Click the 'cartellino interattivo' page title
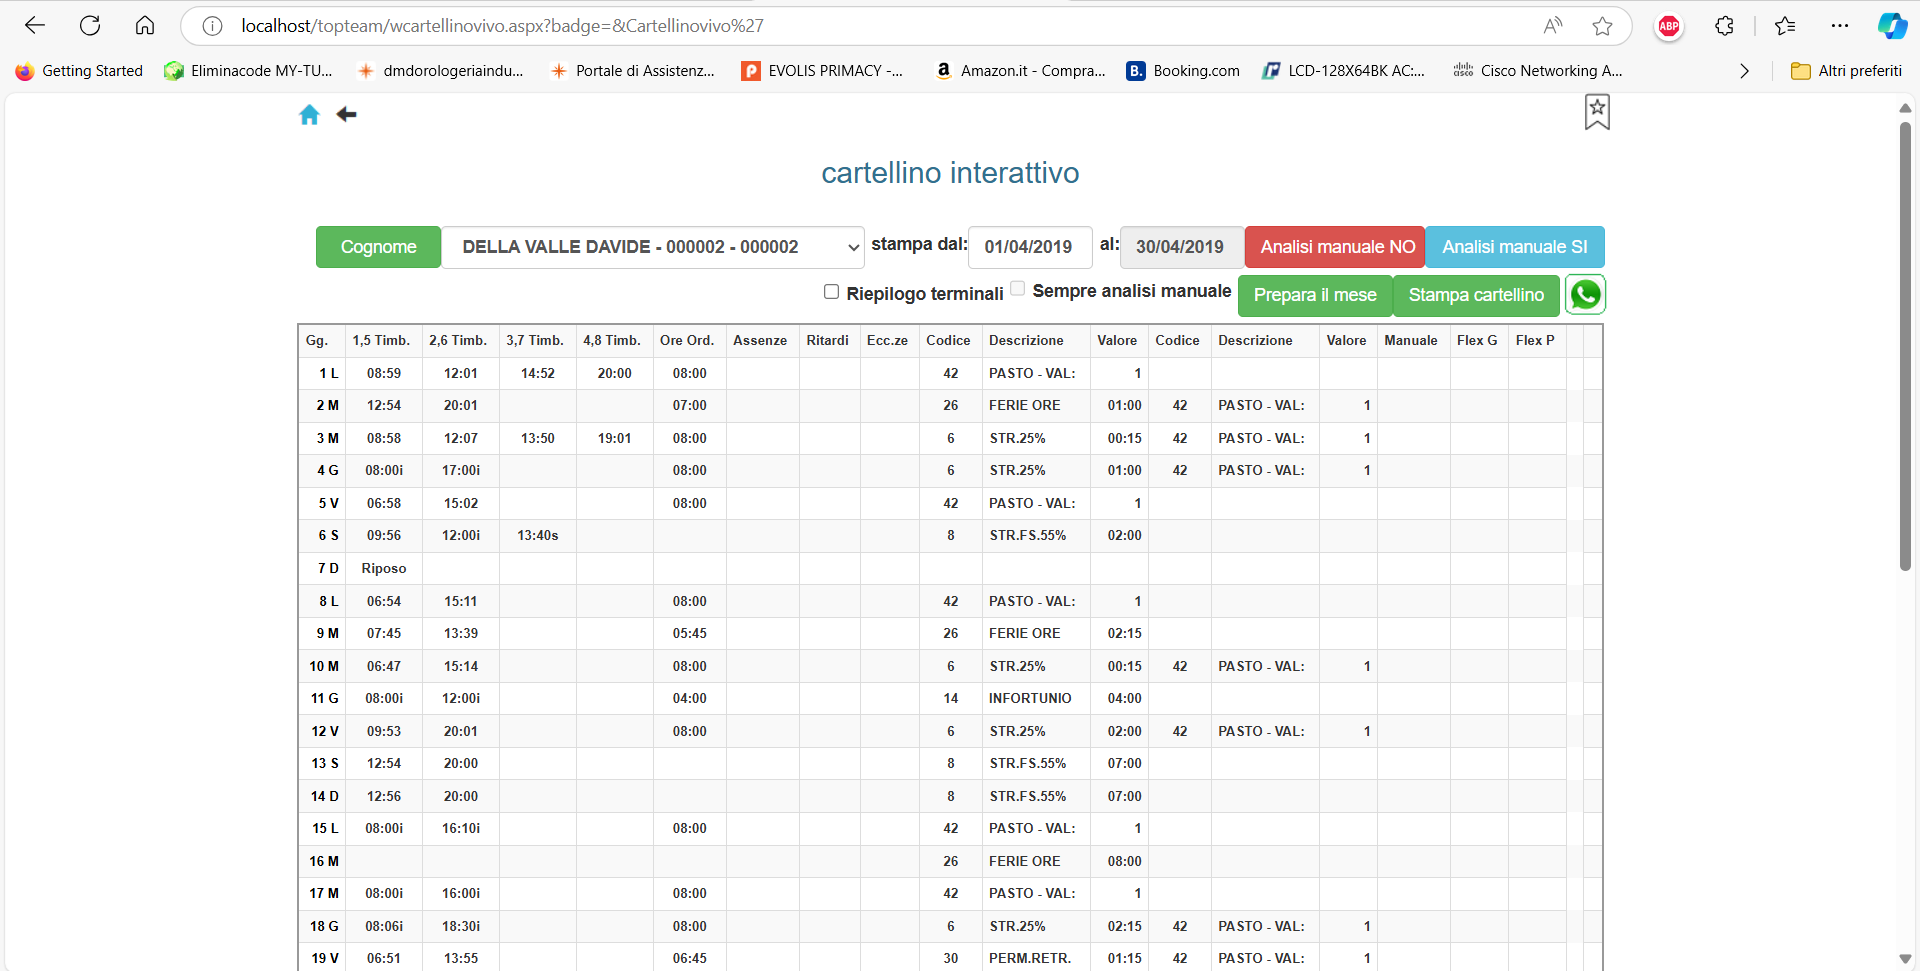The width and height of the screenshot is (1920, 971). (950, 173)
